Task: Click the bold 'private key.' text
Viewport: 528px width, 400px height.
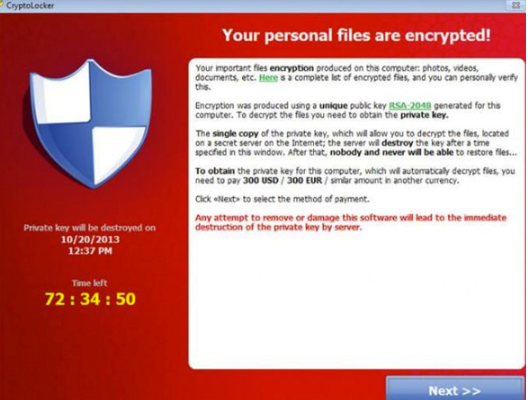Action: point(424,115)
